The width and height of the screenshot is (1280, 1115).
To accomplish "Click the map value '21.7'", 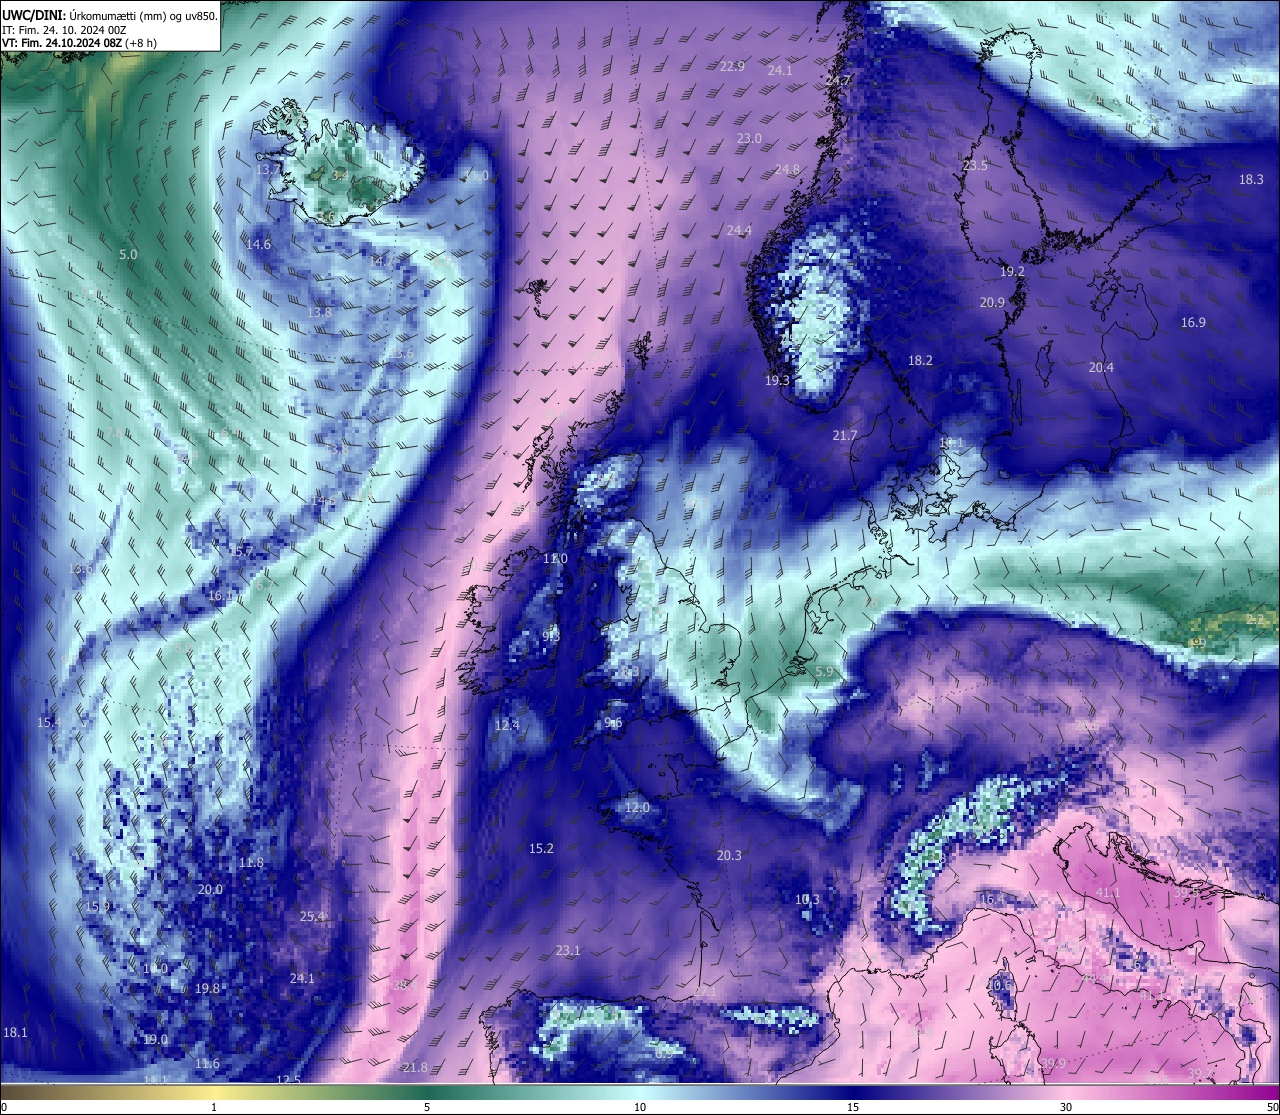I will [x=845, y=435].
